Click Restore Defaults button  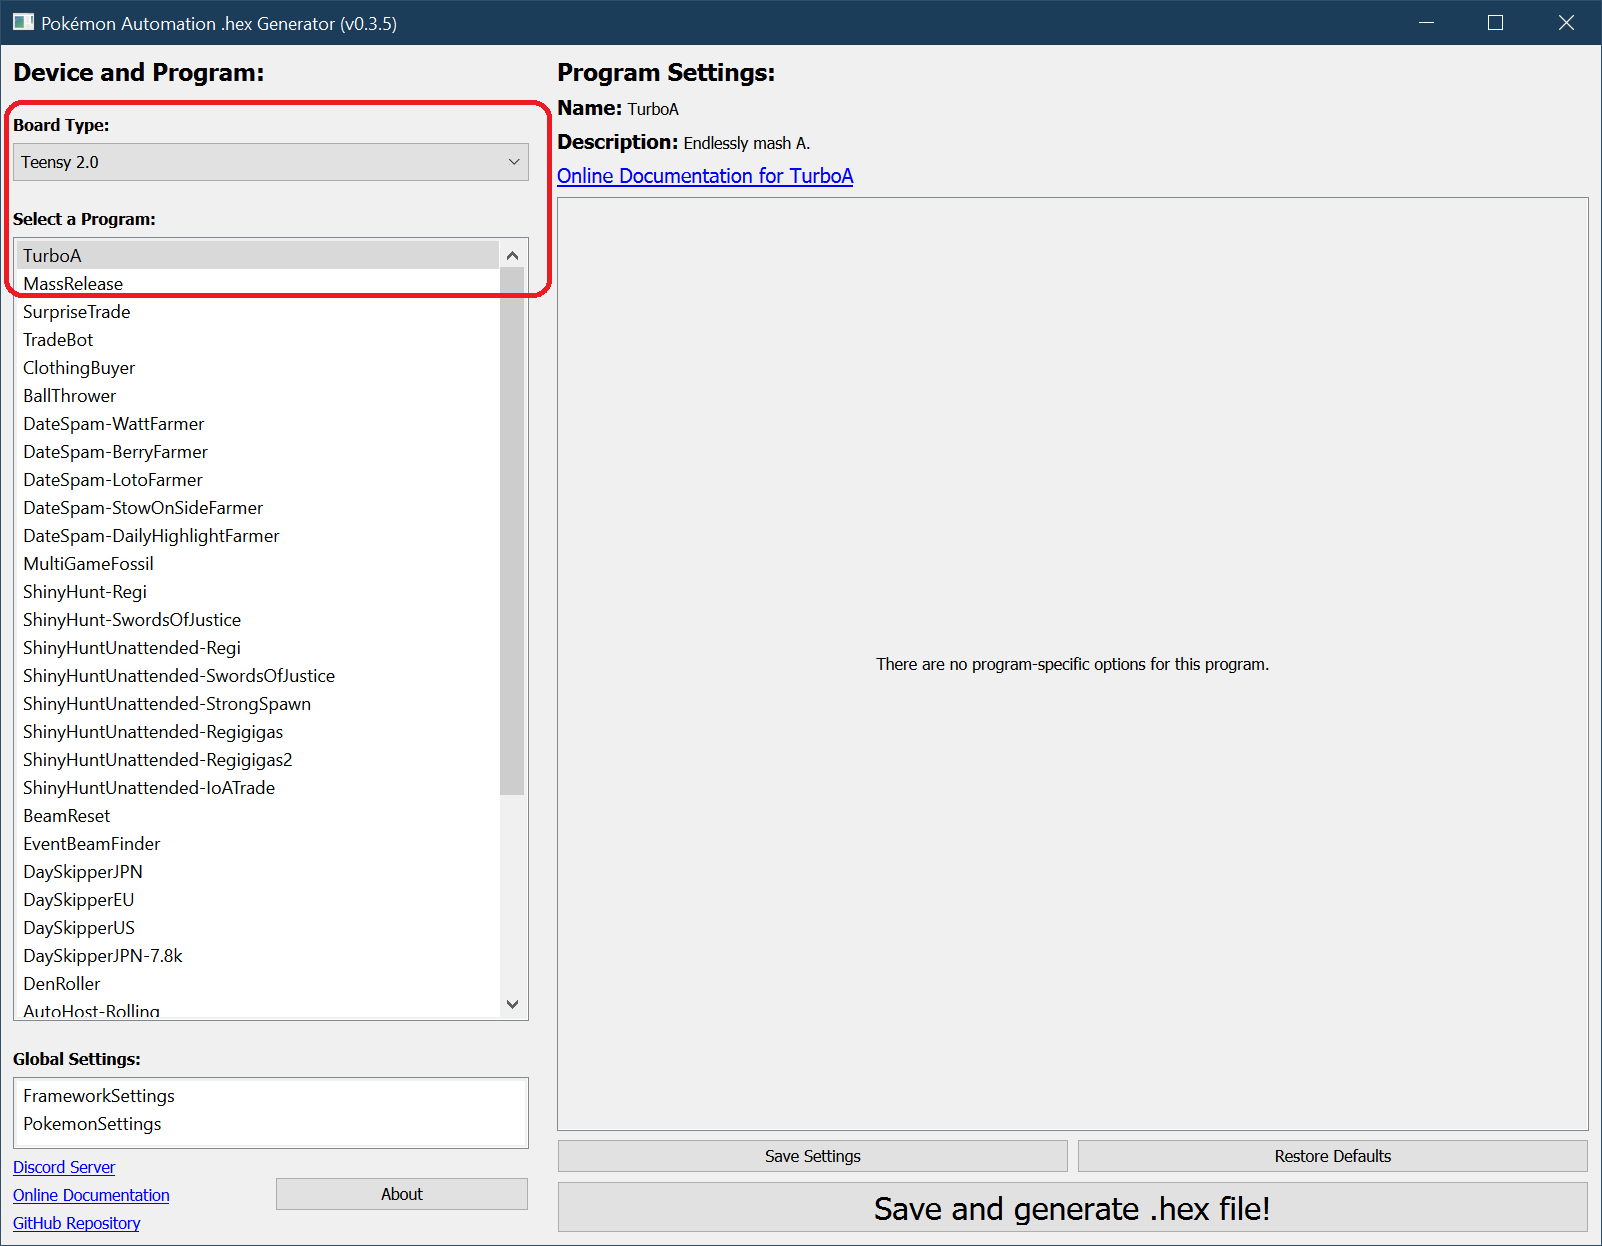(1333, 1156)
